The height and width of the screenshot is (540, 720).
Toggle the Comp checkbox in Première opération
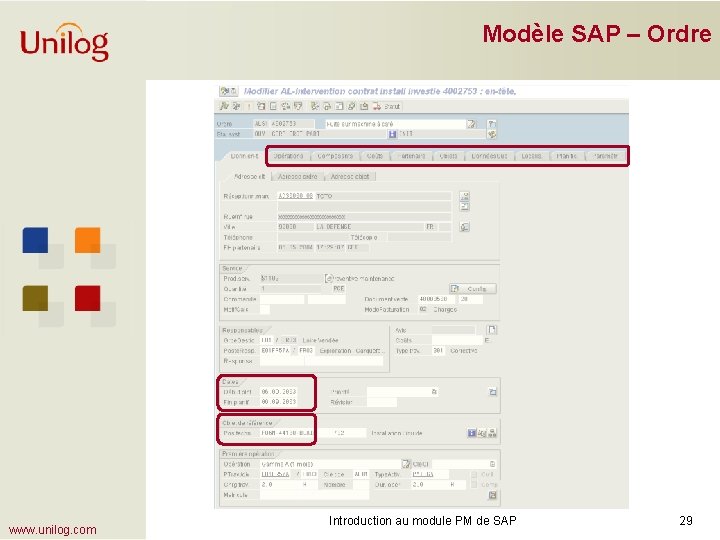pos(474,484)
